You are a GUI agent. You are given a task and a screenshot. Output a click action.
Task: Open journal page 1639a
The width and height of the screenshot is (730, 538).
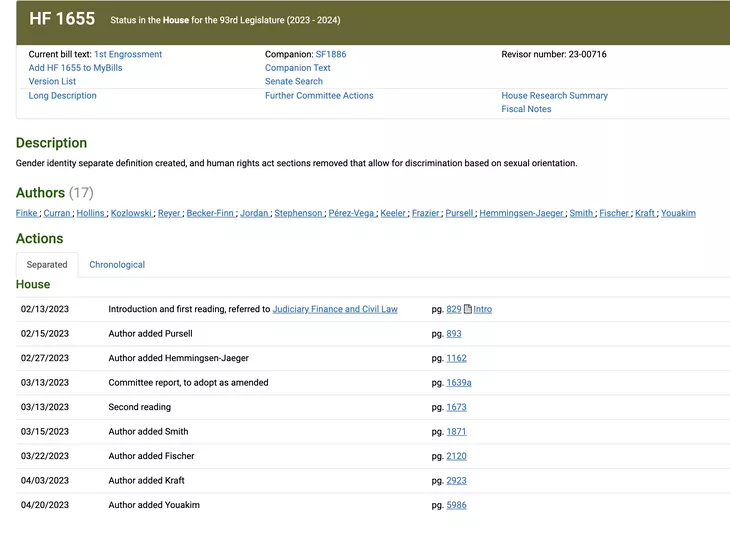point(459,383)
